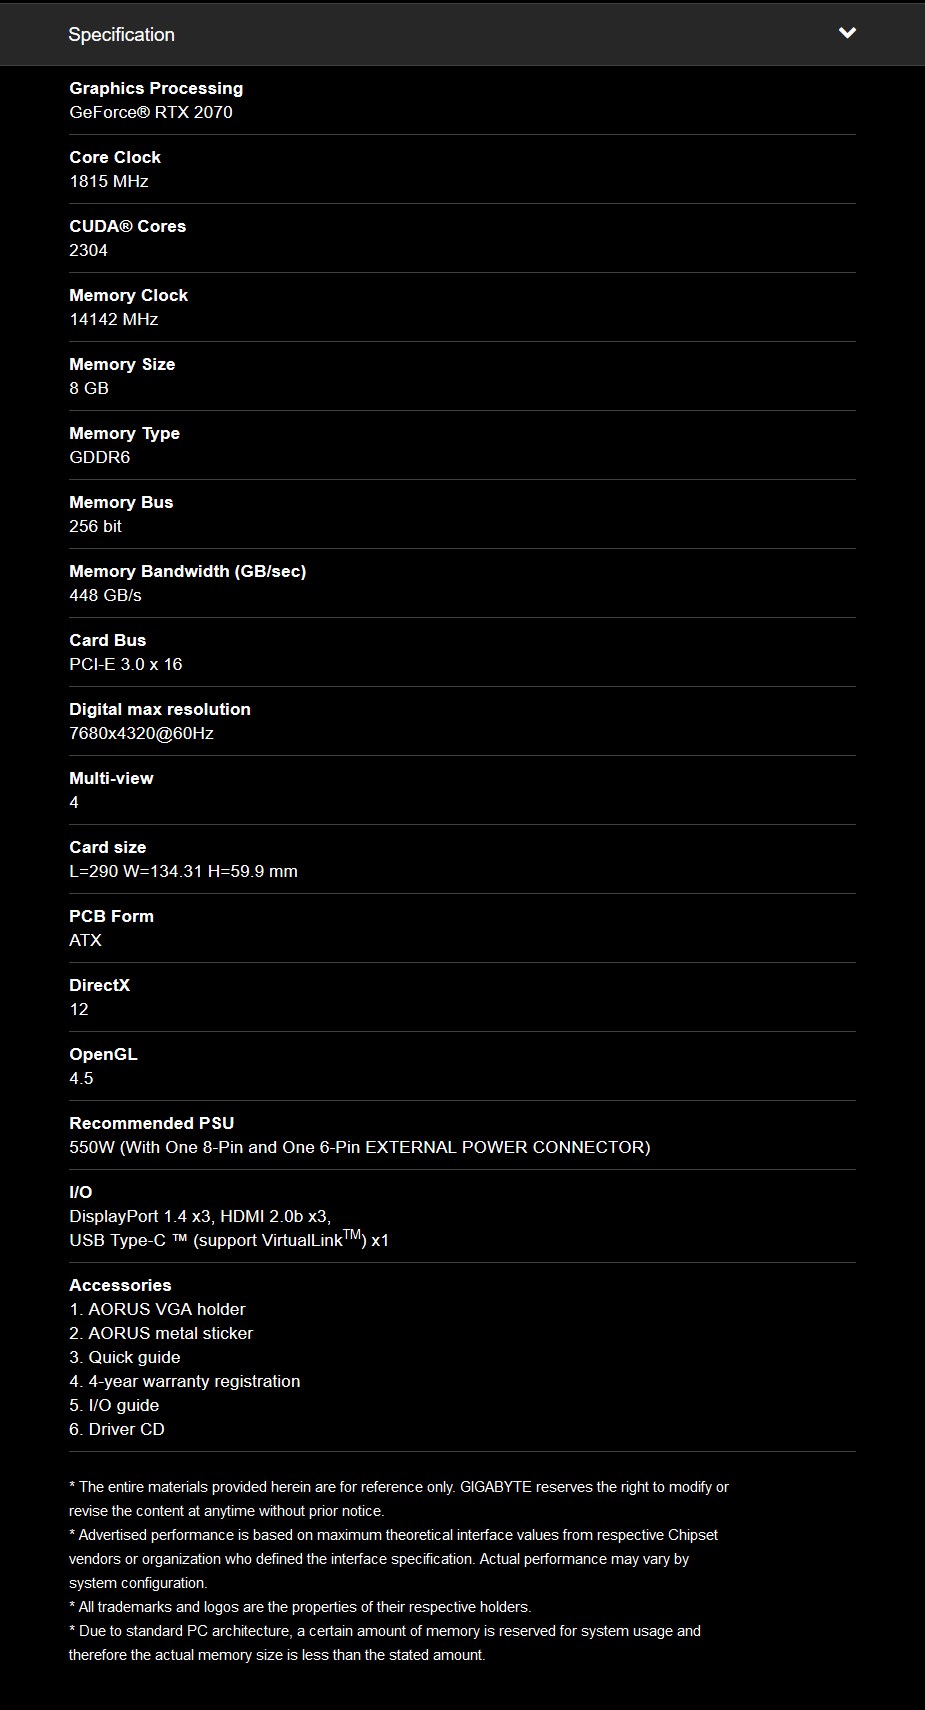
Task: Click the Recommended PSU 550W line
Action: pyautogui.click(x=360, y=1147)
